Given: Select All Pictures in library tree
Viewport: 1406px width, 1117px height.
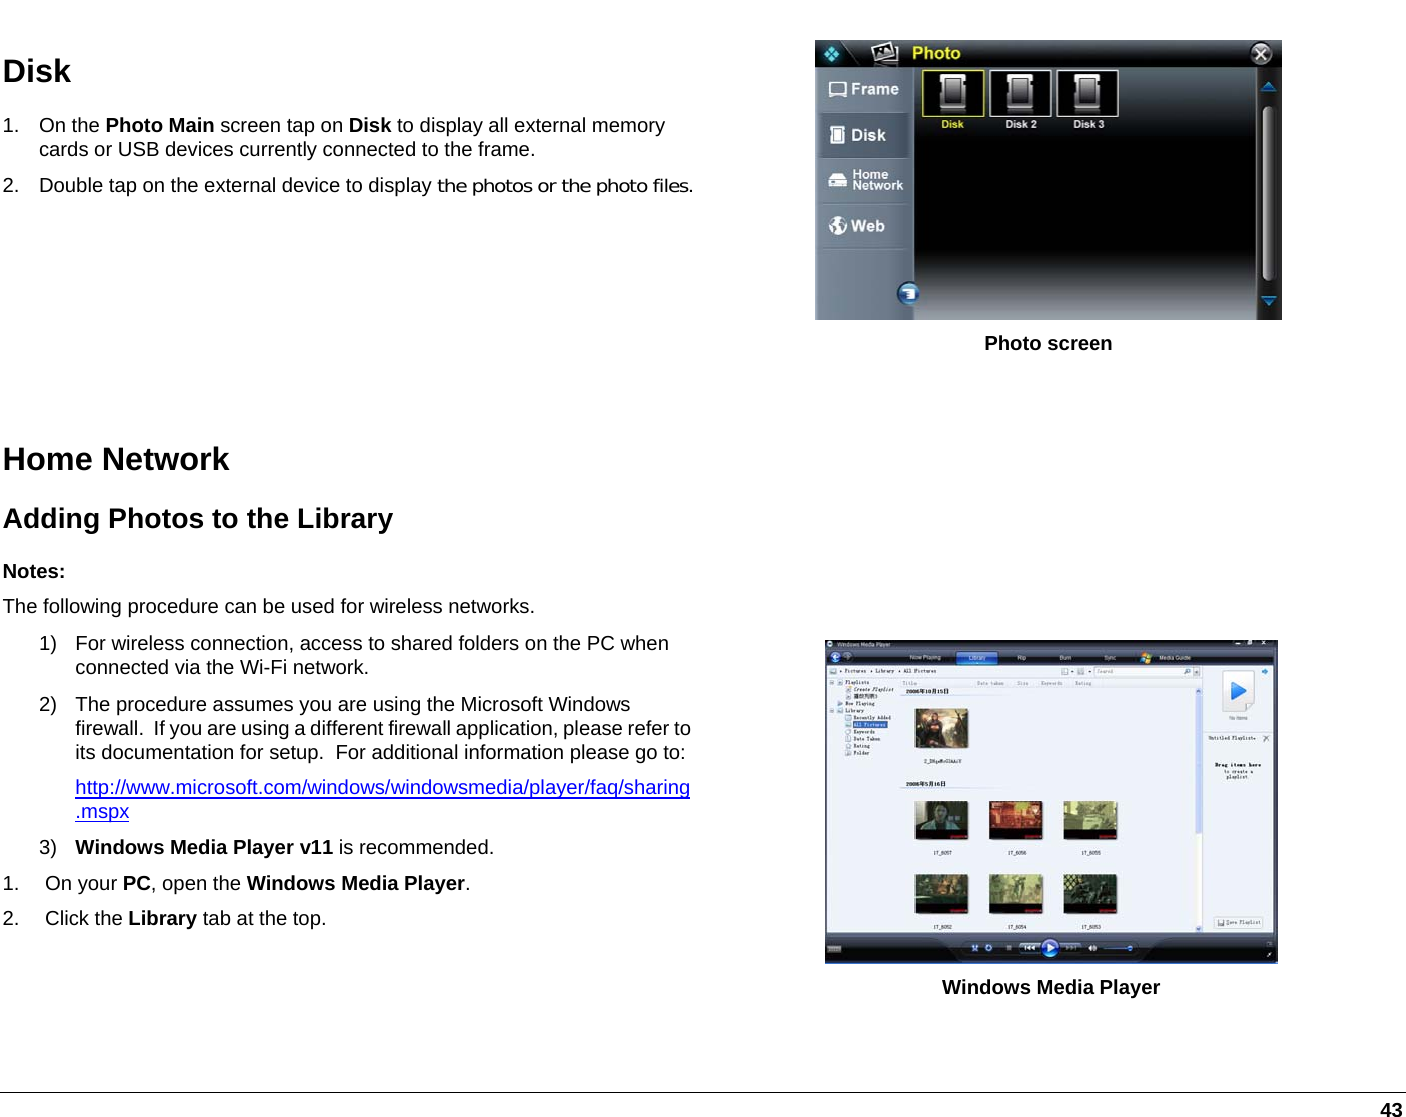Looking at the screenshot, I should (x=870, y=724).
